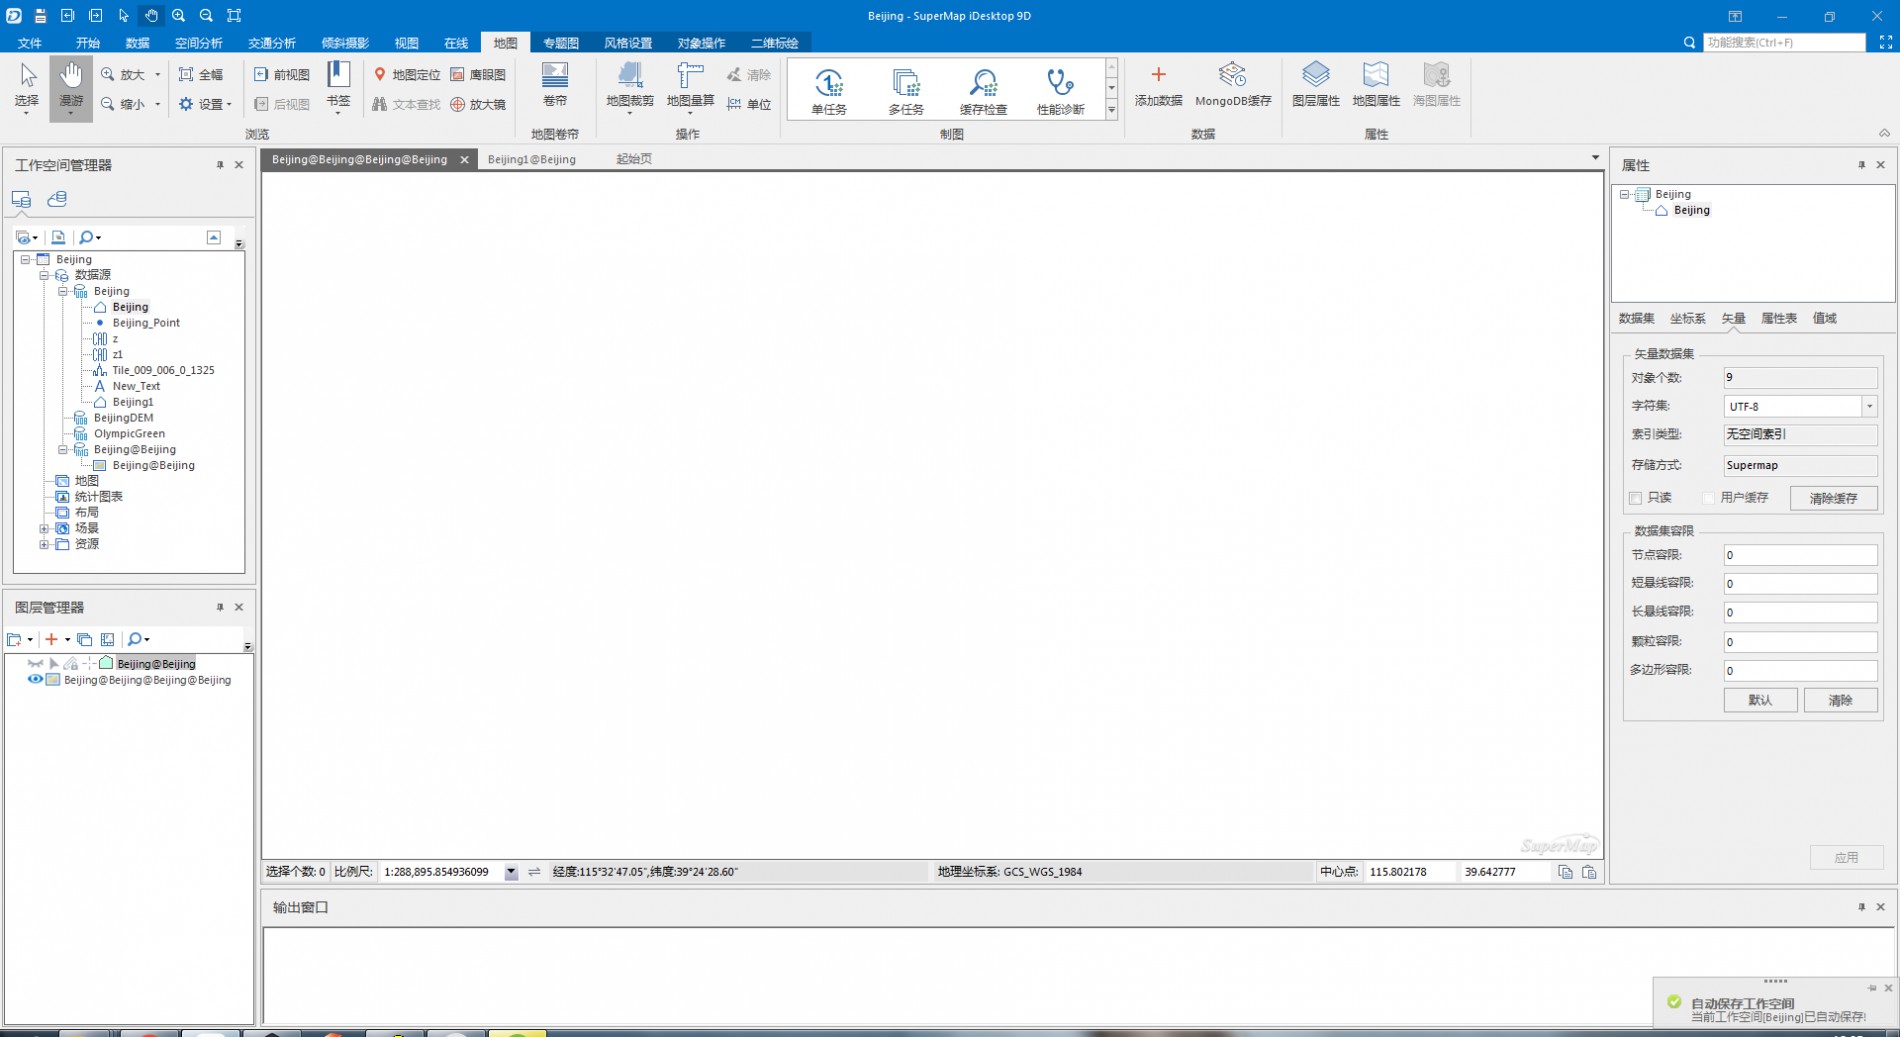This screenshot has width=1900, height=1037.
Task: Switch to Beijing1@Beijing map tab
Action: [x=532, y=159]
